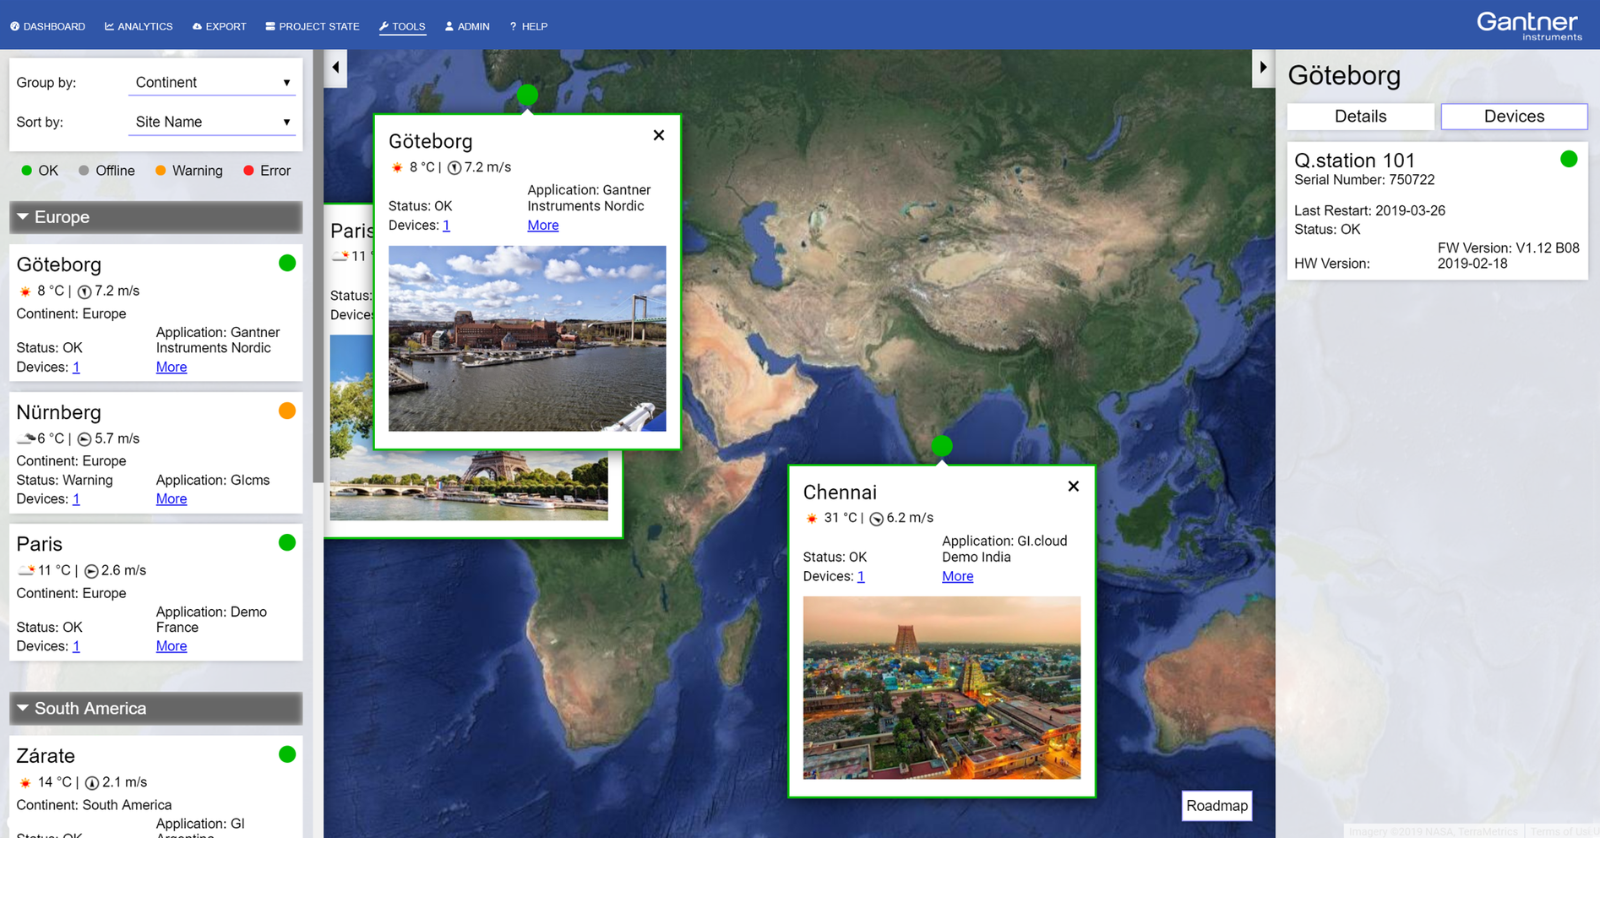
Task: Collapse the right details panel arrow
Action: [x=1263, y=68]
